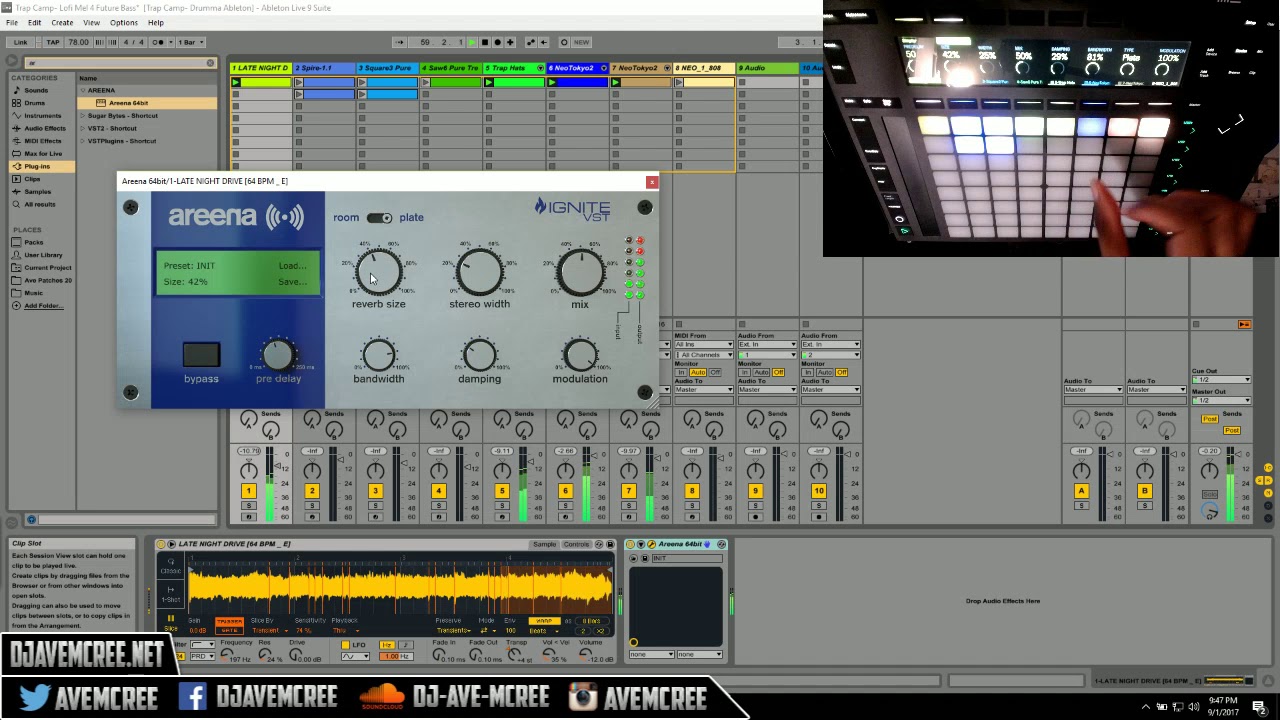The image size is (1280, 720).
Task: Switch to the Controls tab in the sample editor
Action: click(577, 544)
